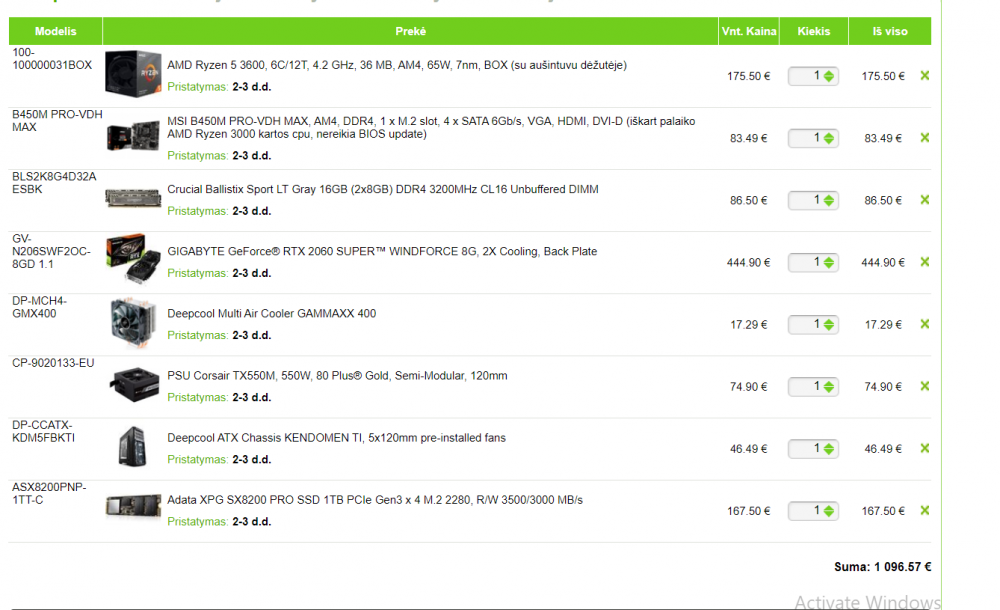Click the quantity stepper for the Adata SSD

(829, 511)
